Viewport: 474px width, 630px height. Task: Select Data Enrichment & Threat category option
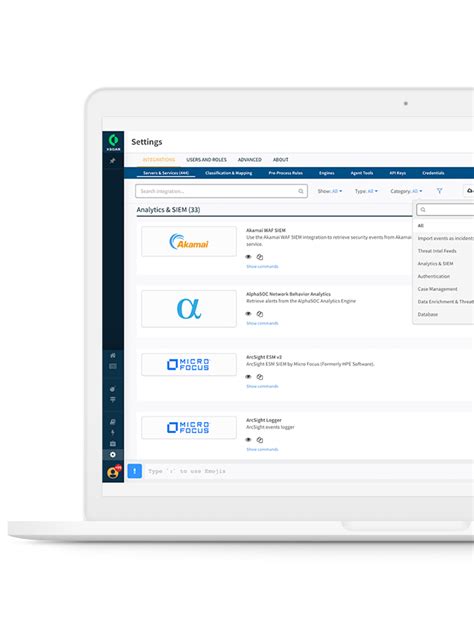pyautogui.click(x=445, y=302)
